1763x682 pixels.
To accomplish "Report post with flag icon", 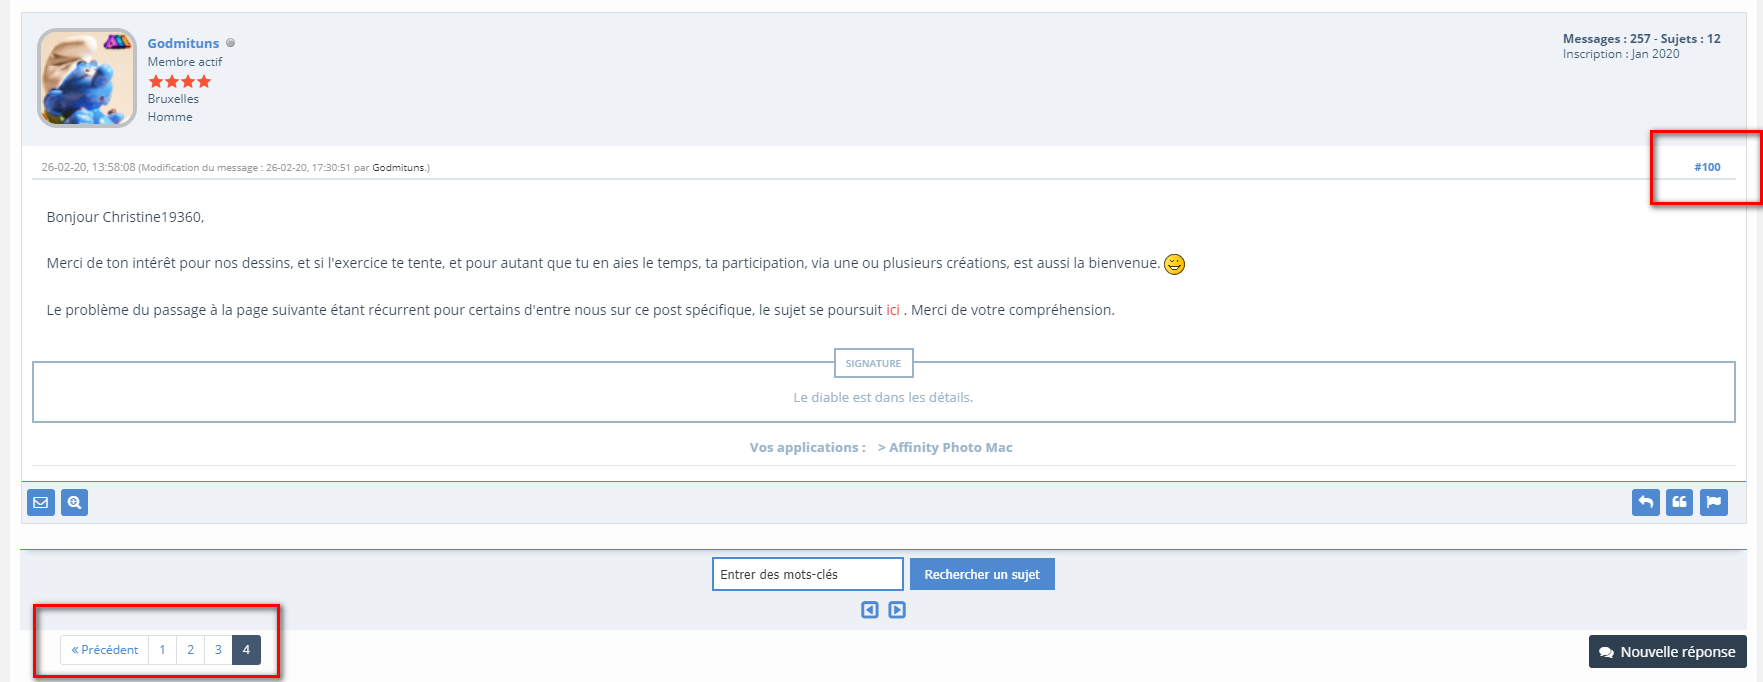I will (x=1714, y=502).
